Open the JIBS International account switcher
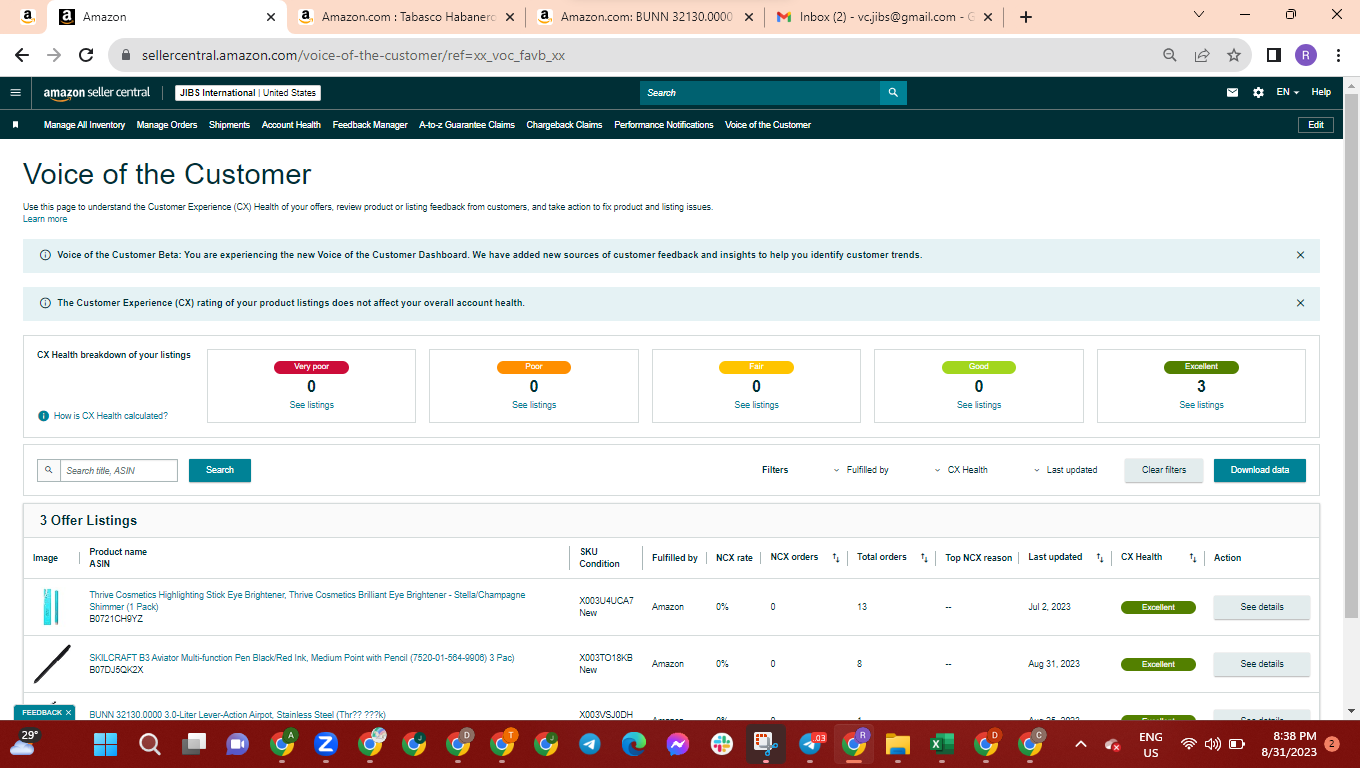Image resolution: width=1360 pixels, height=768 pixels. click(248, 93)
